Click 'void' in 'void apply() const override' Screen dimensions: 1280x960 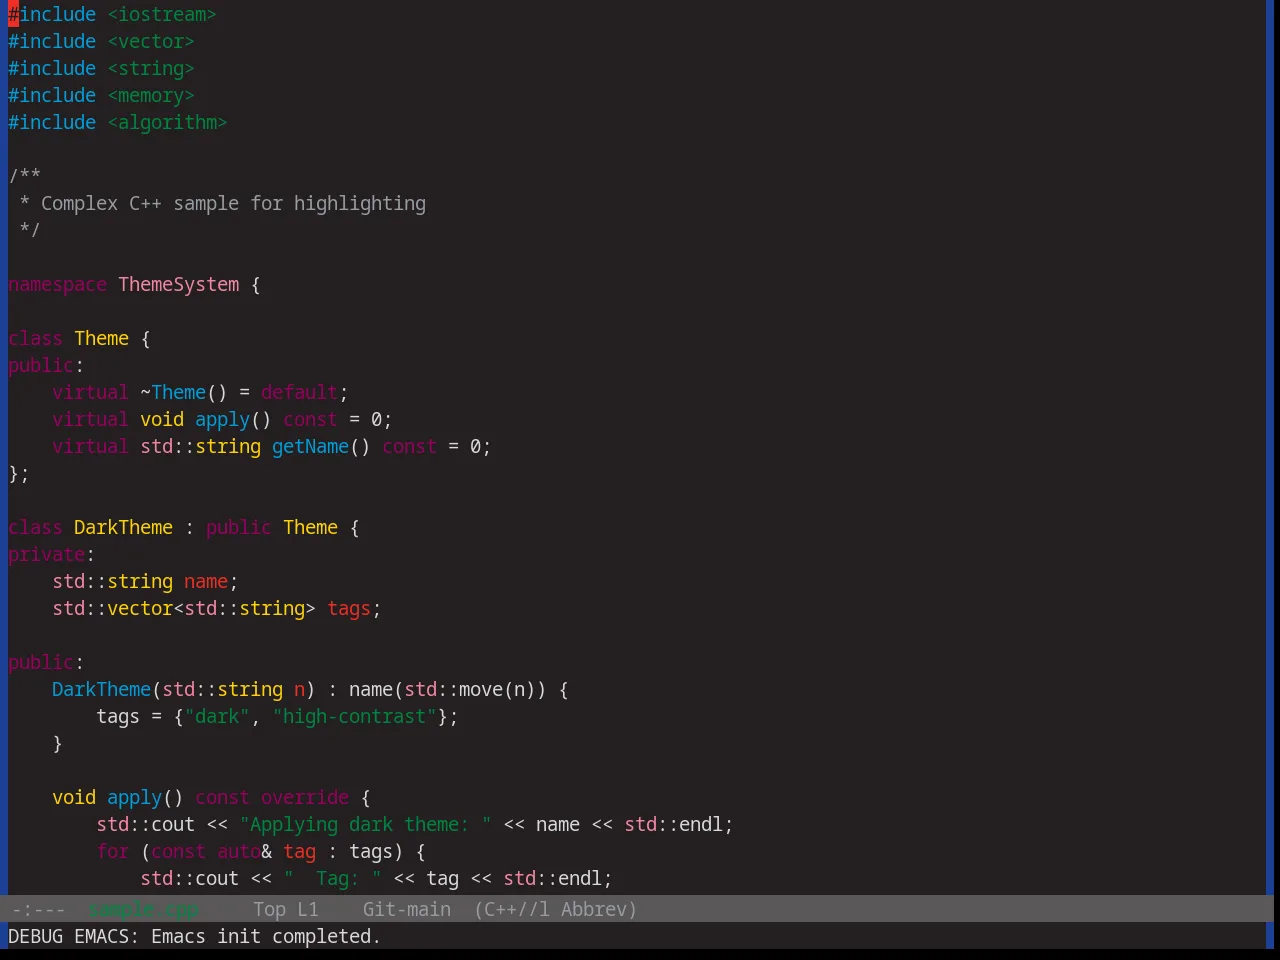(74, 797)
